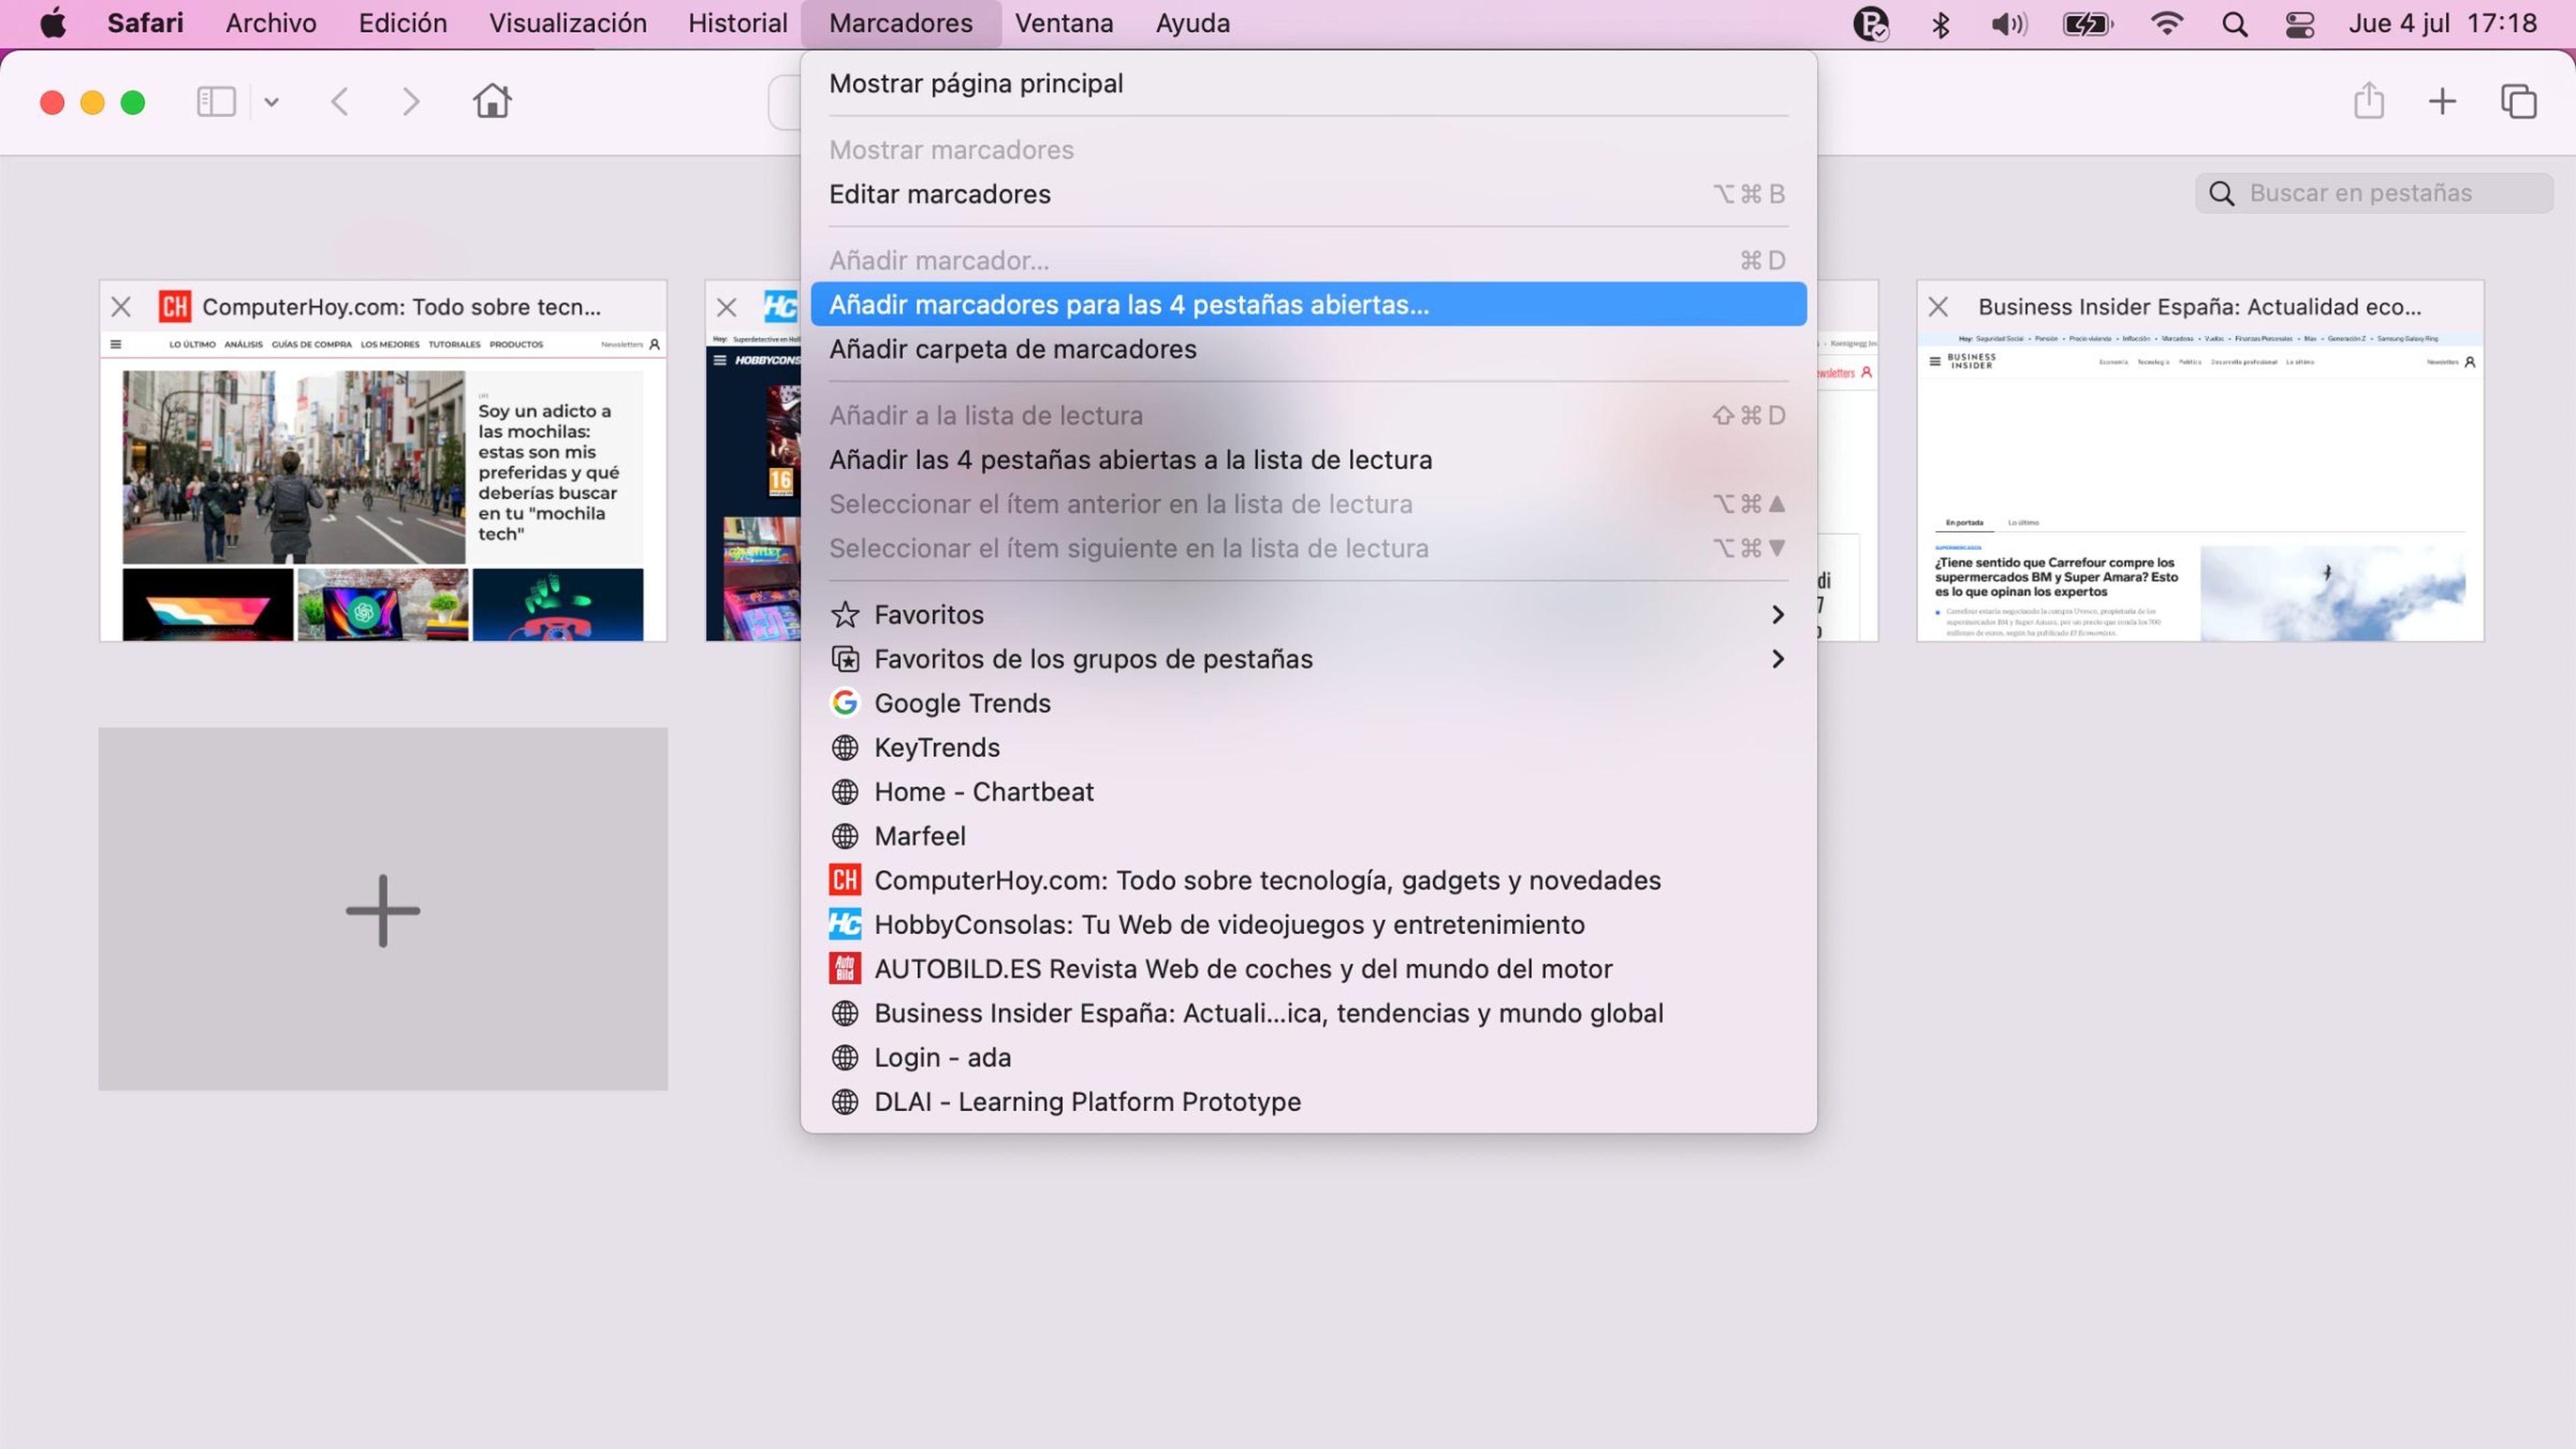Open the AUTOBILD.ES bookmark entry
This screenshot has width=2576, height=1449.
[1308, 969]
